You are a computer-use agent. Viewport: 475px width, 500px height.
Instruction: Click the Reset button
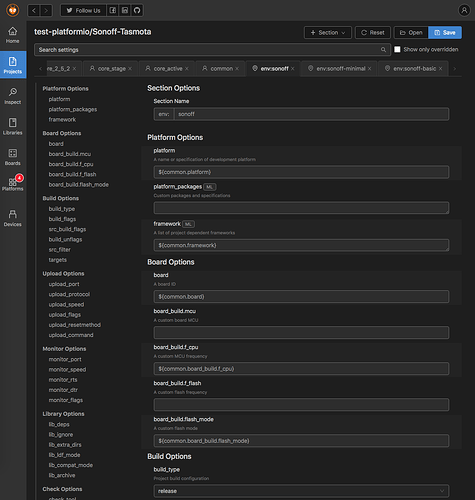click(x=373, y=32)
